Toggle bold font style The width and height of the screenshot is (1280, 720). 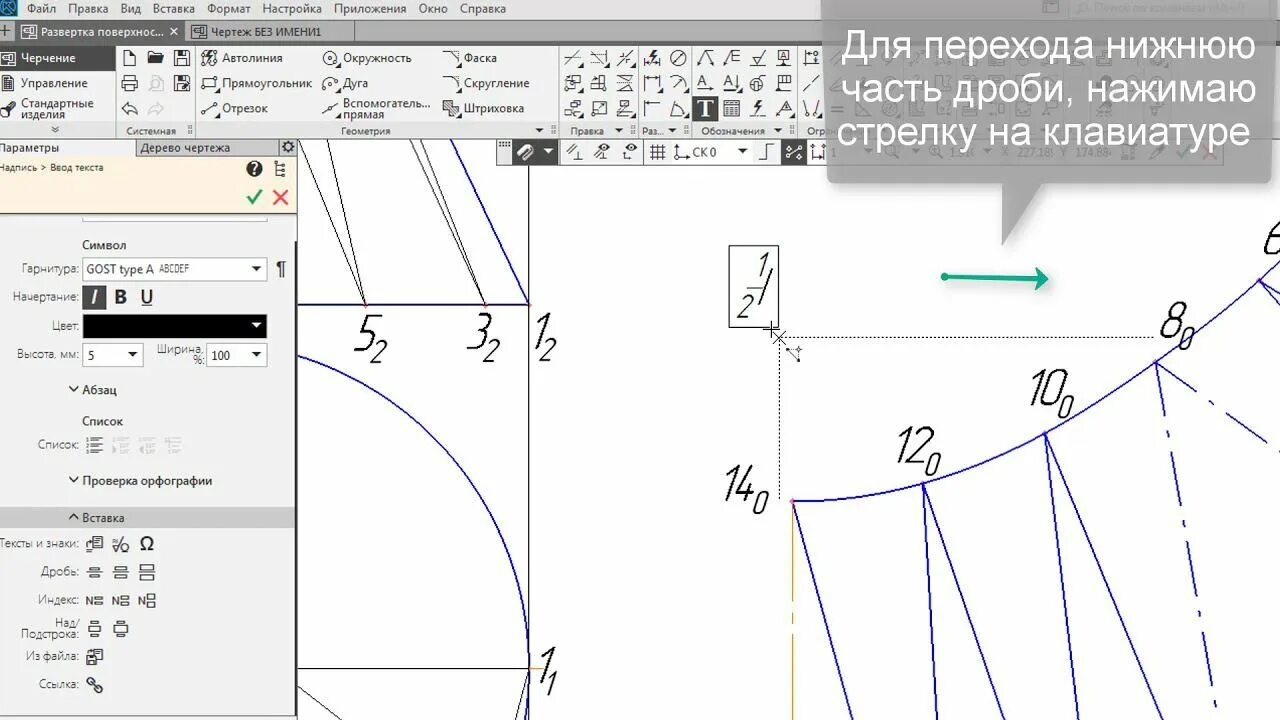tap(121, 297)
